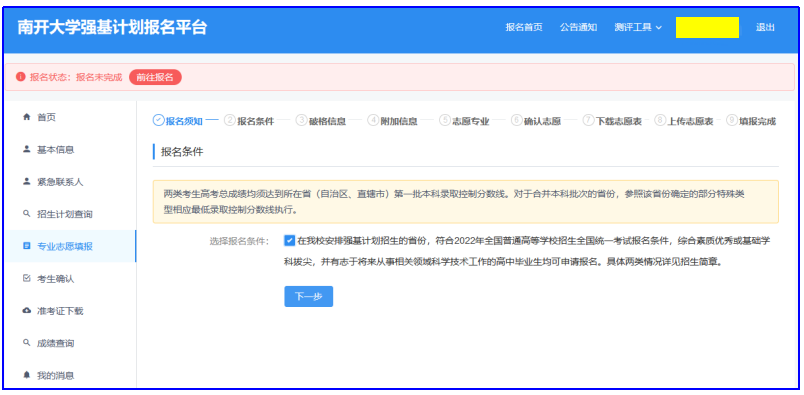804x395 pixels.
Task: Click step circle 9 of 填报完成
Action: point(731,121)
